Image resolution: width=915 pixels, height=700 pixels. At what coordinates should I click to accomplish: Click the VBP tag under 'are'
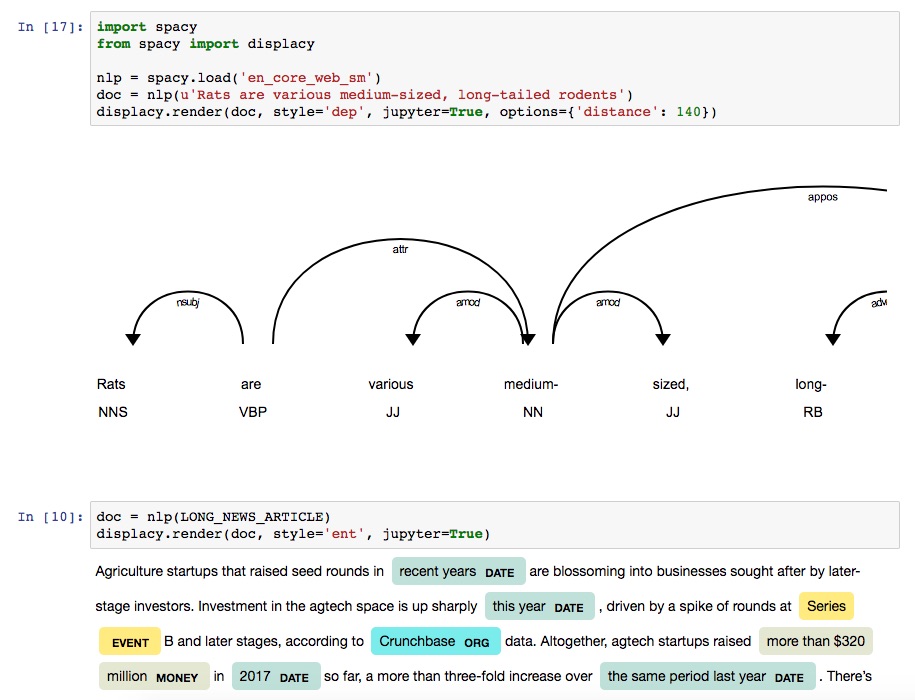point(251,412)
